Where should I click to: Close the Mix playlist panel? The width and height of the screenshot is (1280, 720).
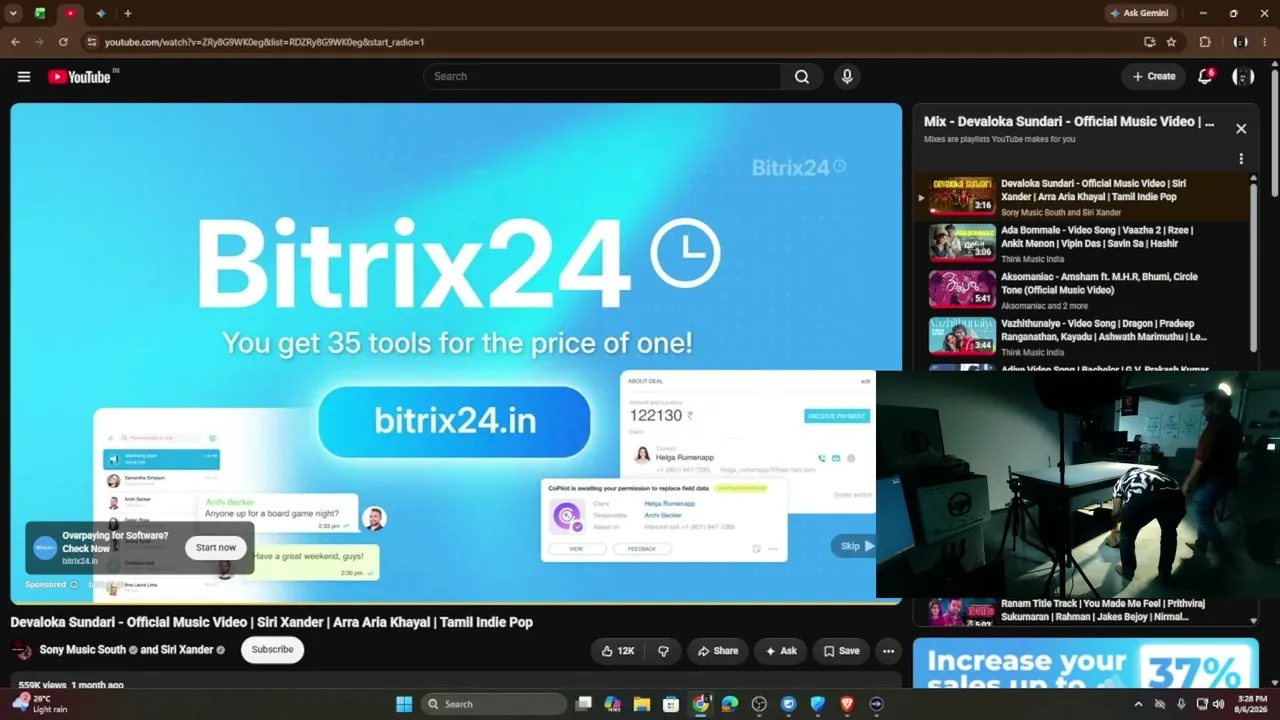click(x=1241, y=129)
